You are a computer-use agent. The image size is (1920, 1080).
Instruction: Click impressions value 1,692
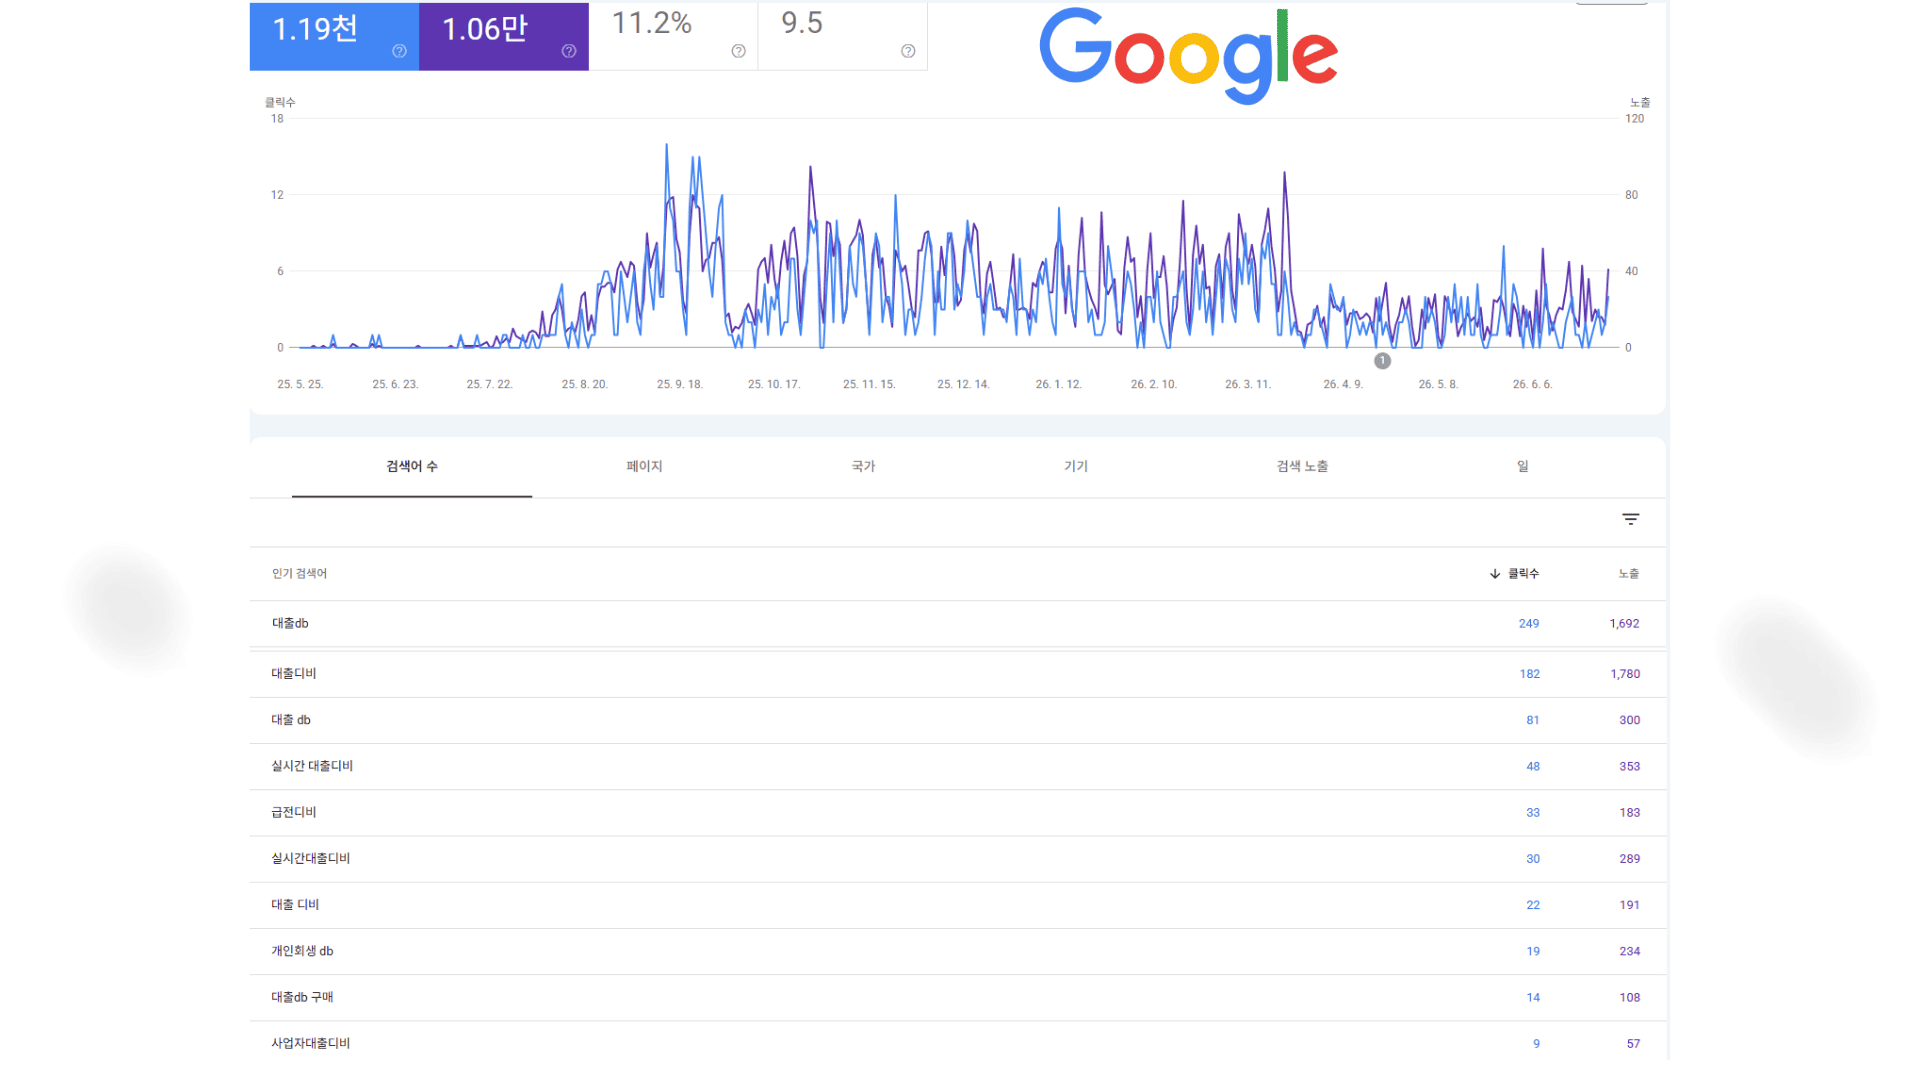coord(1624,624)
